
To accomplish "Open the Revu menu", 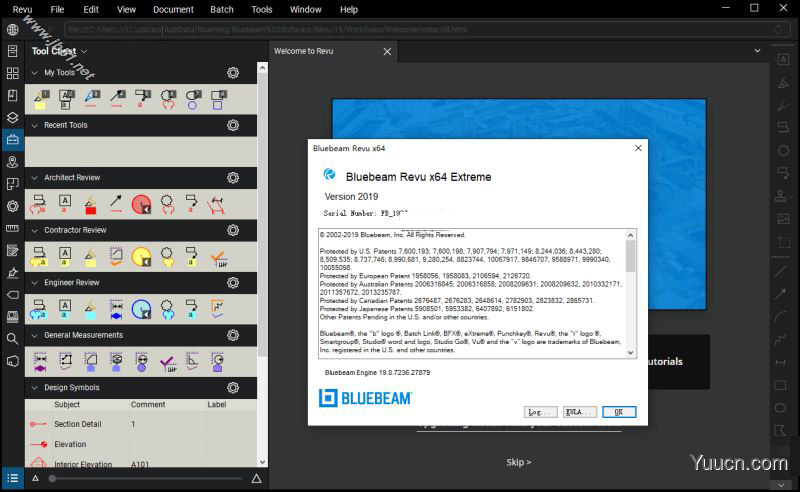I will click(x=22, y=9).
